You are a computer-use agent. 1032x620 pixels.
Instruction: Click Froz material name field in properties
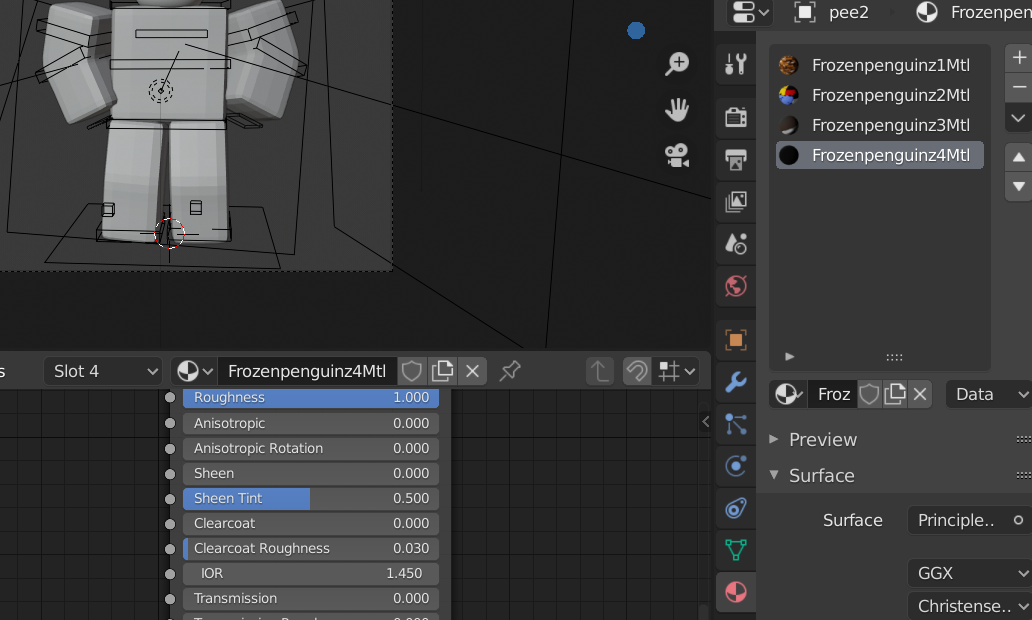tap(833, 394)
